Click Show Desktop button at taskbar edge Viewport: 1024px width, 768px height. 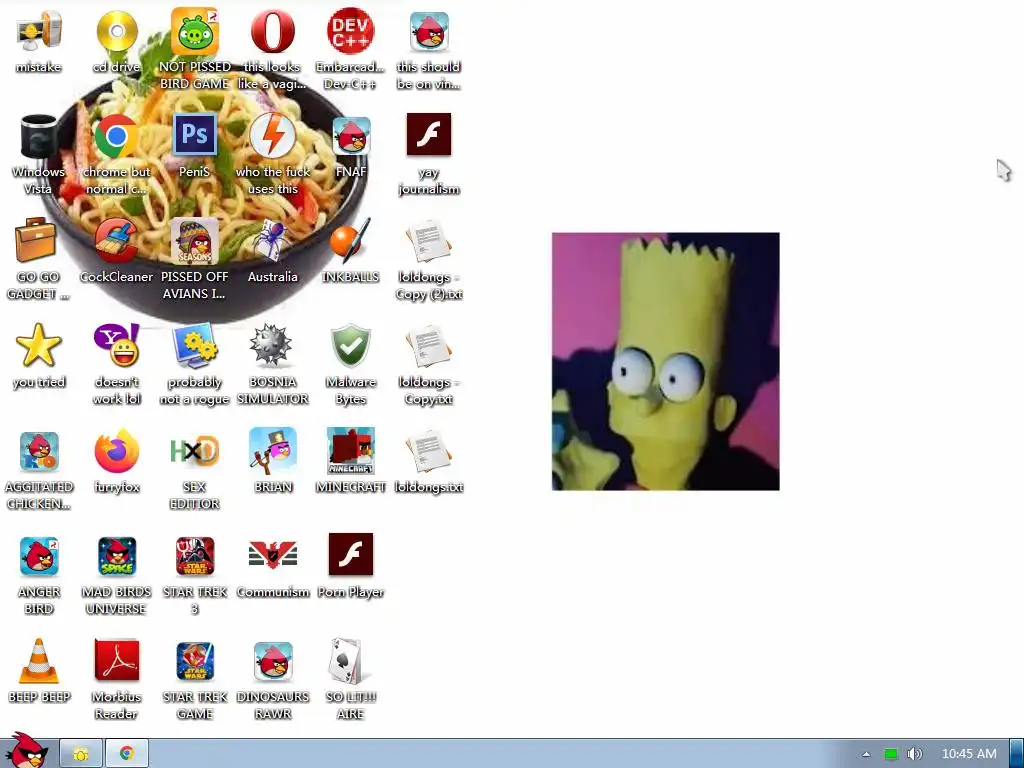pyautogui.click(x=1017, y=754)
